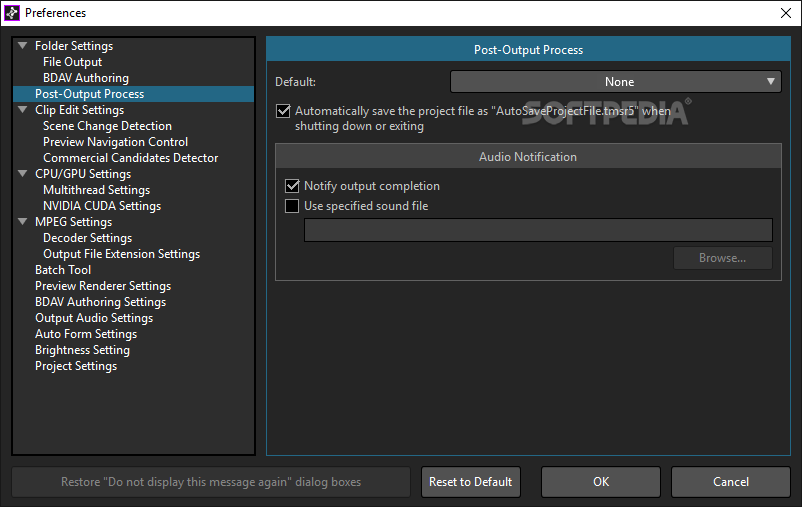802x507 pixels.
Task: Click the Post-Output Process panel title
Action: pyautogui.click(x=528, y=50)
